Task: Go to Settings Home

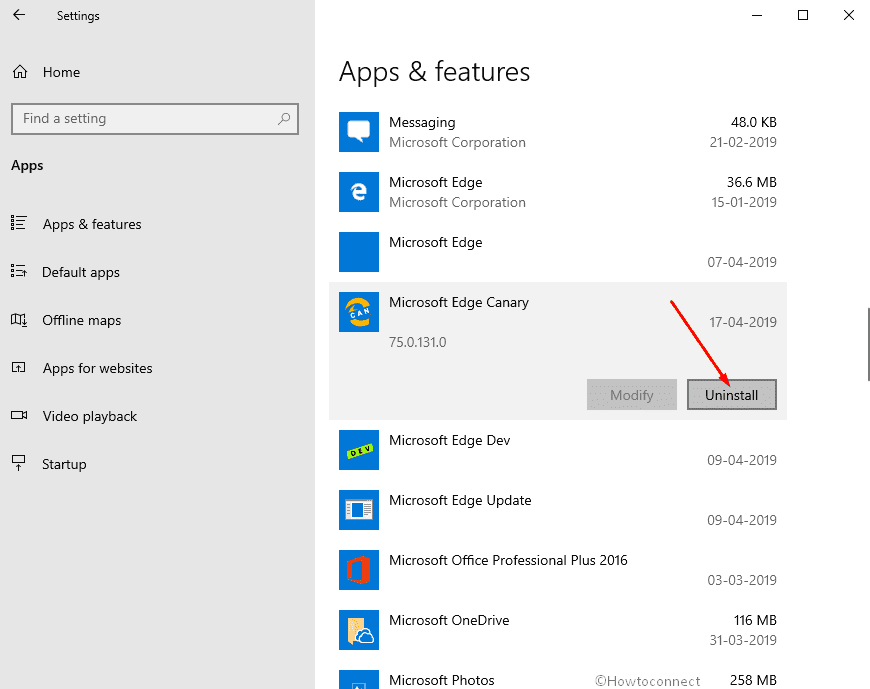Action: pyautogui.click(x=62, y=72)
